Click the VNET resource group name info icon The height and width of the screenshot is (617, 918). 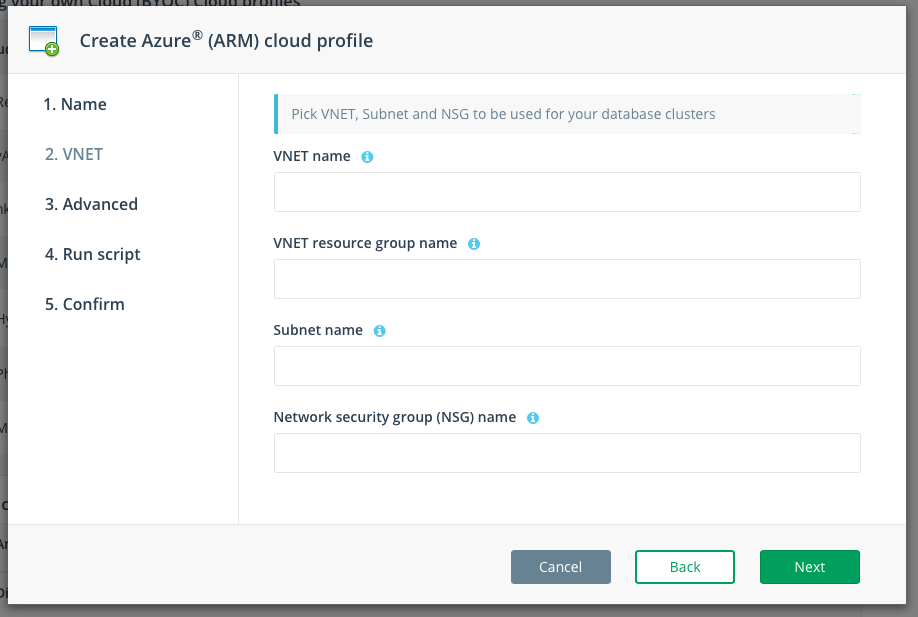click(474, 244)
